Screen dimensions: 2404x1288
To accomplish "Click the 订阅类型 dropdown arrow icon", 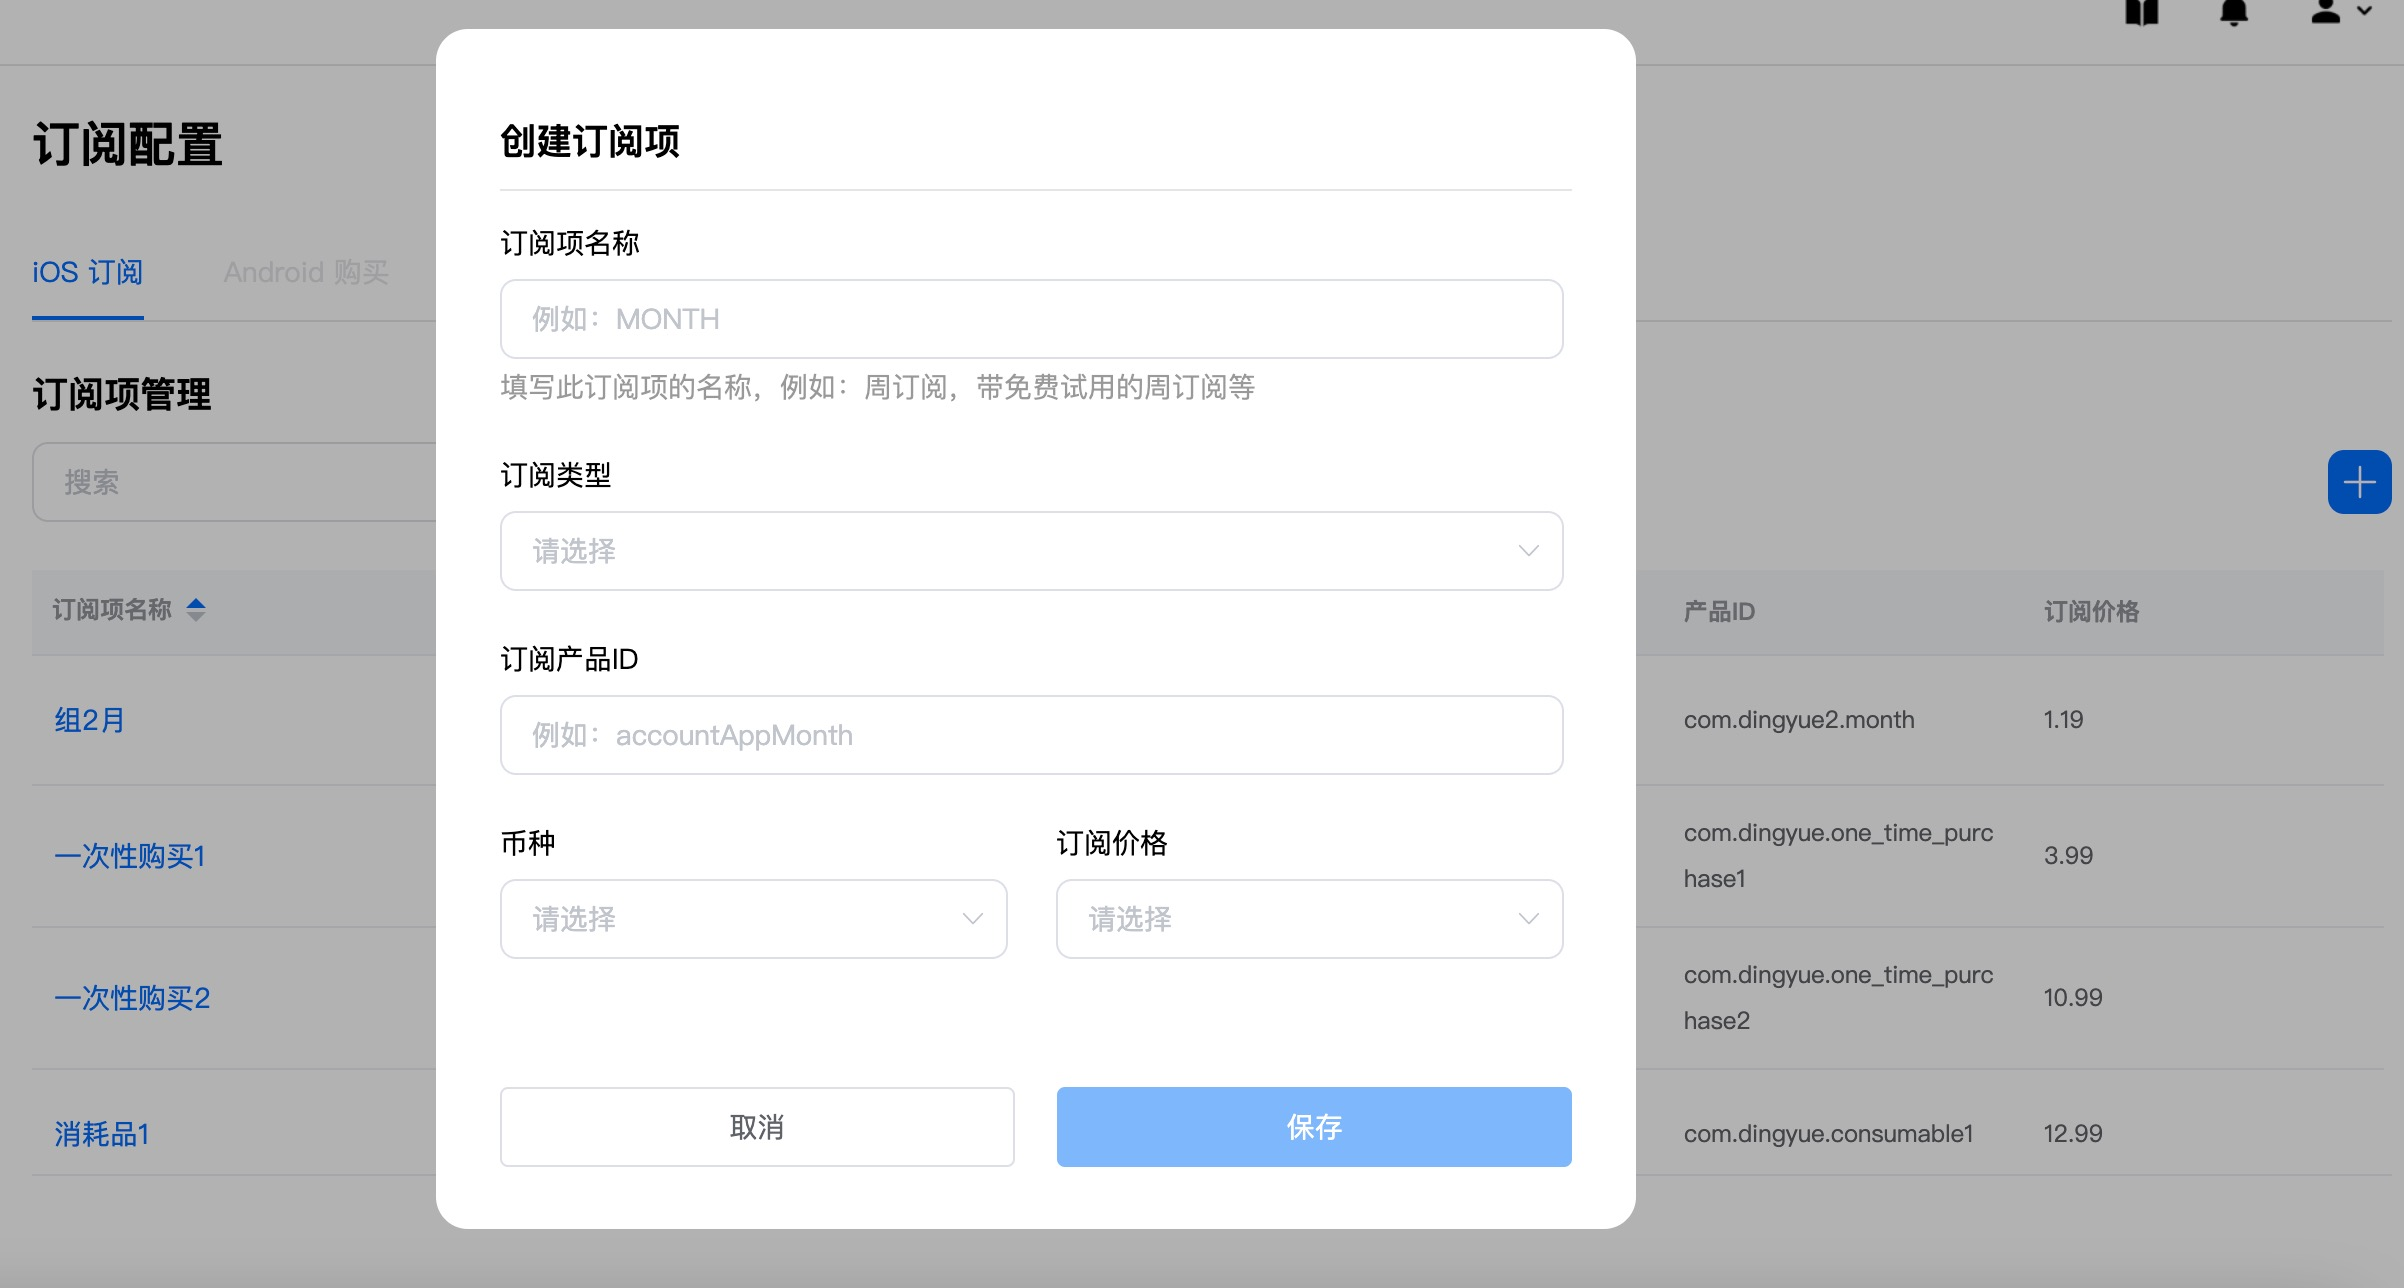I will (x=1527, y=551).
